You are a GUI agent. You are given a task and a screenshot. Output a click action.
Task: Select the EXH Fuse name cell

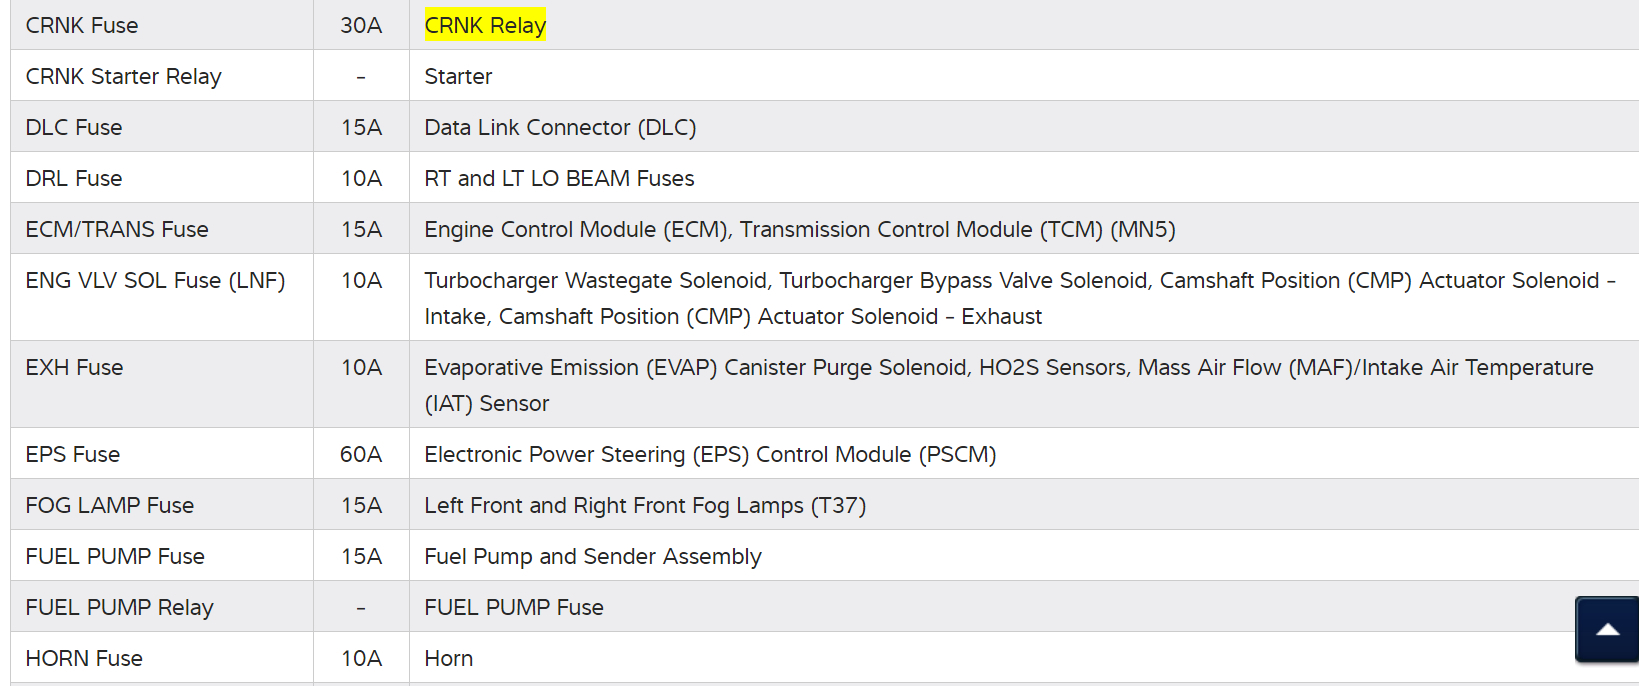[x=74, y=368]
